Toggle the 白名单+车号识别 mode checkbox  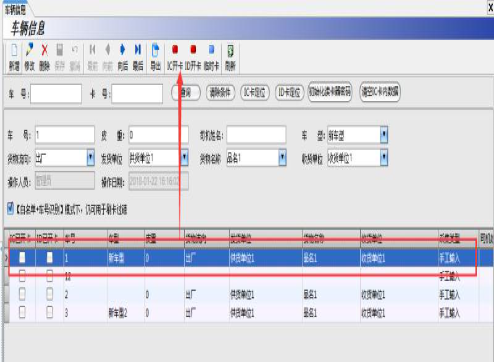(x=10, y=208)
